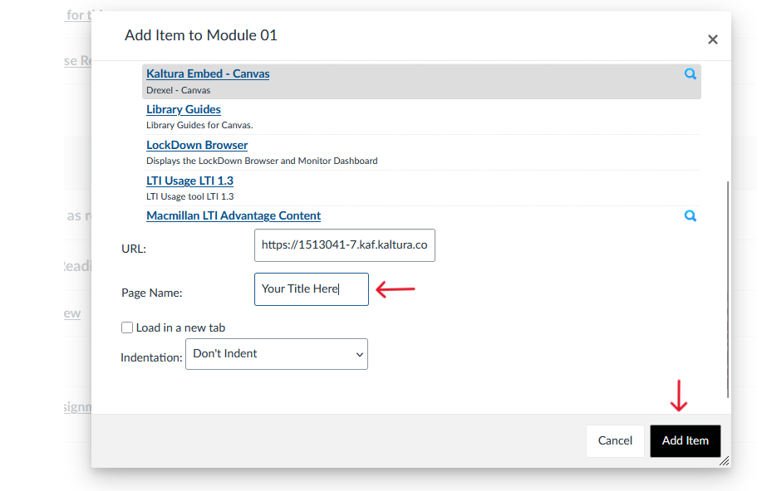Click the 'Load in a new tab' label text
781x491 pixels.
[x=181, y=328]
